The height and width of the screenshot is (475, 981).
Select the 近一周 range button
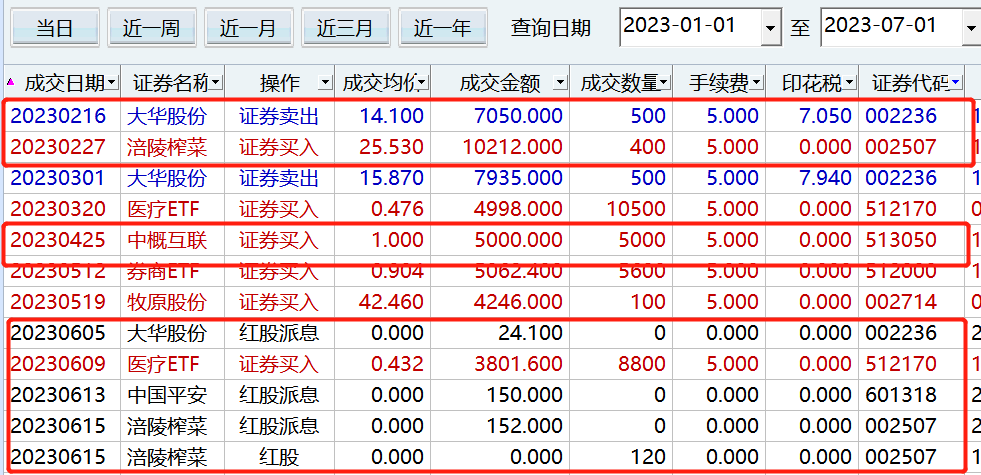click(152, 28)
